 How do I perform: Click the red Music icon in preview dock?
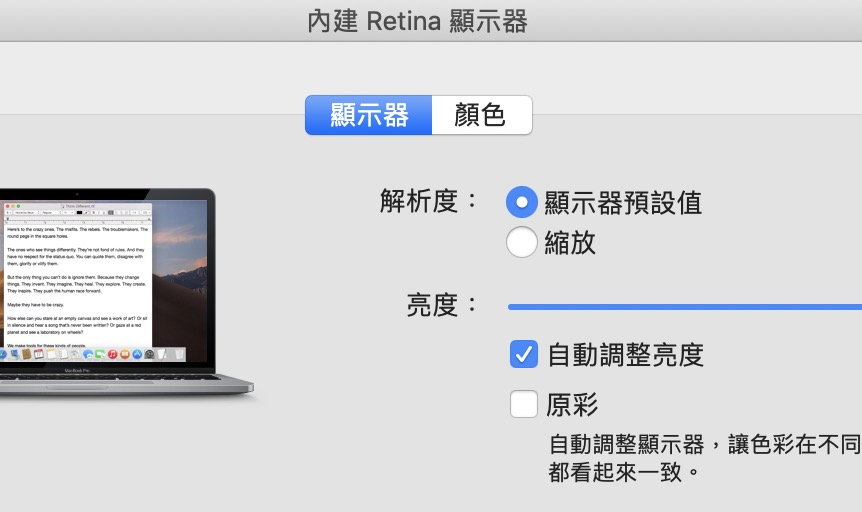click(112, 354)
